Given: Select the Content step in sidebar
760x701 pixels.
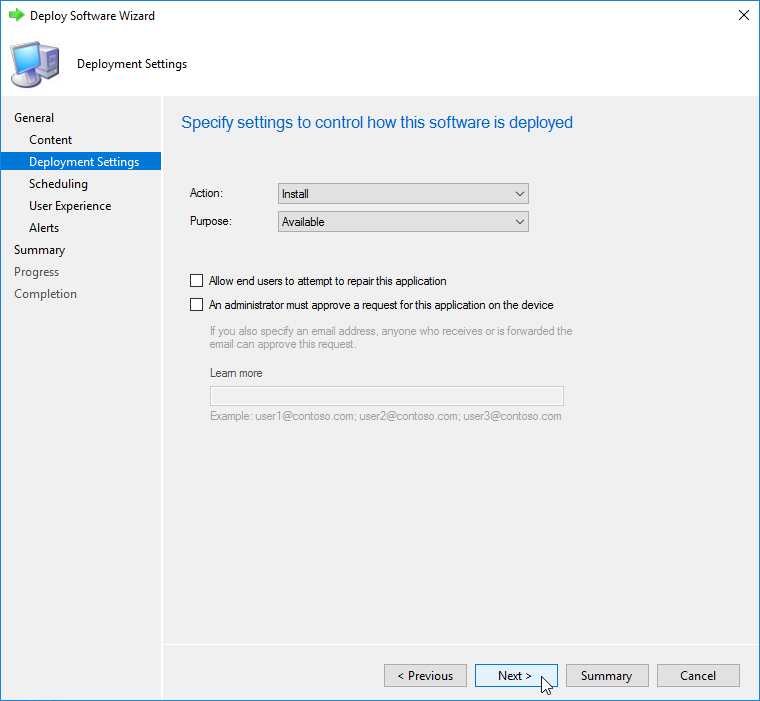Looking at the screenshot, I should [x=50, y=140].
